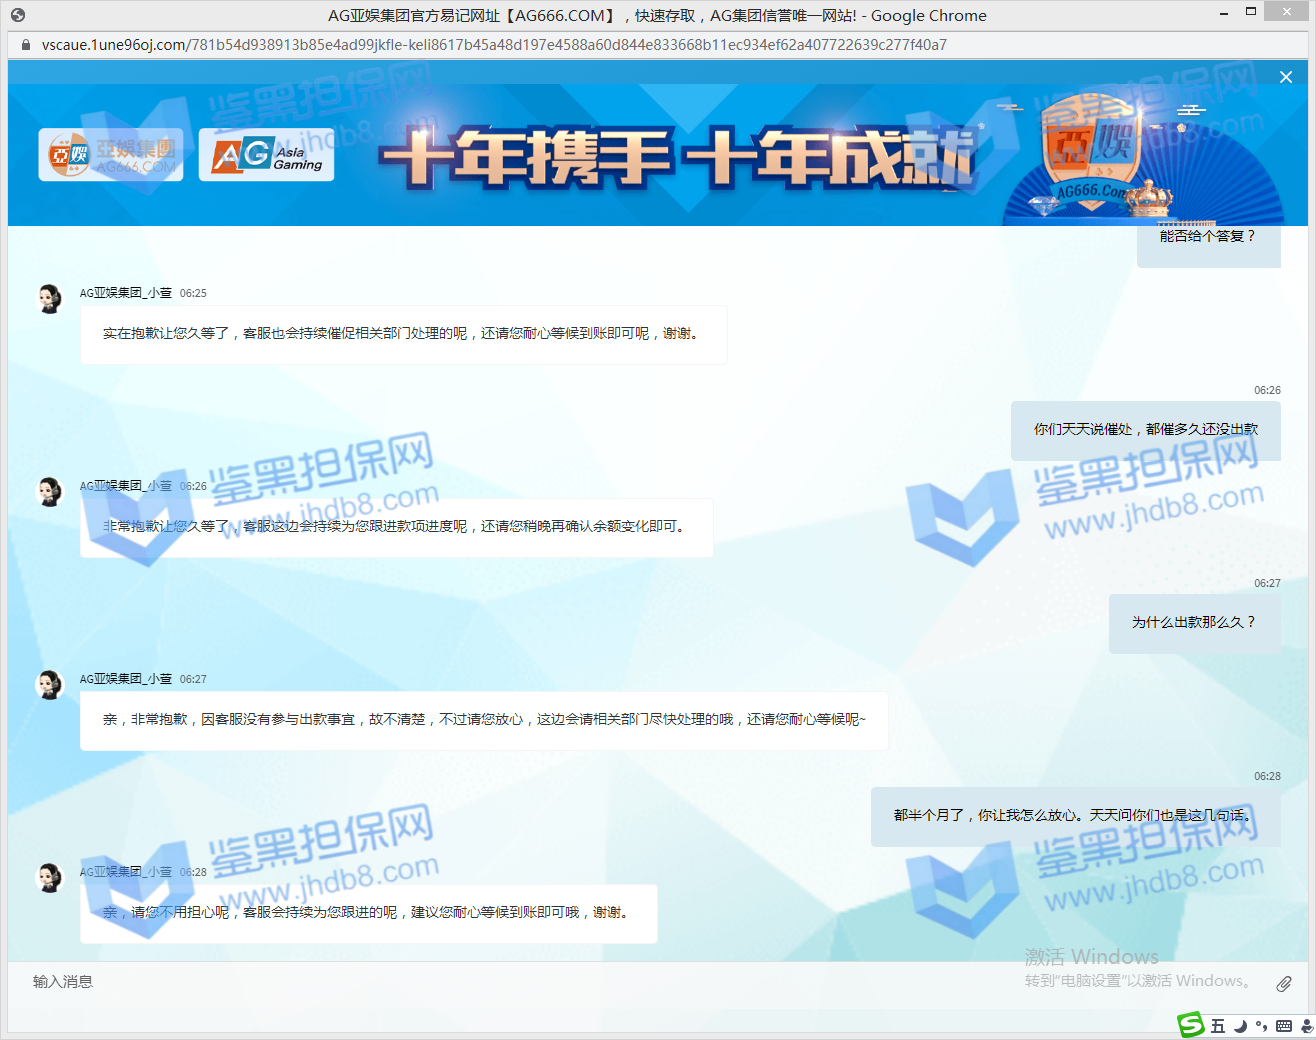Click the user message "为什么出款那么久？"
The width and height of the screenshot is (1316, 1040).
pyautogui.click(x=1193, y=622)
